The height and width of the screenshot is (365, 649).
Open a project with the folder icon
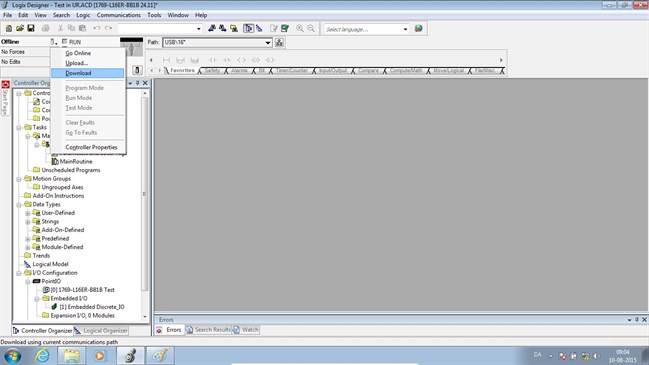point(19,29)
